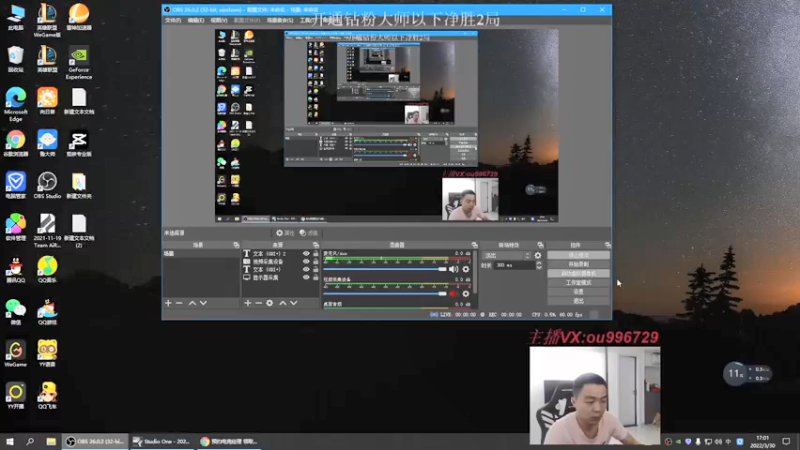This screenshot has width=800, height=450.
Task: Open the View menu in OBS
Action: click(219, 20)
